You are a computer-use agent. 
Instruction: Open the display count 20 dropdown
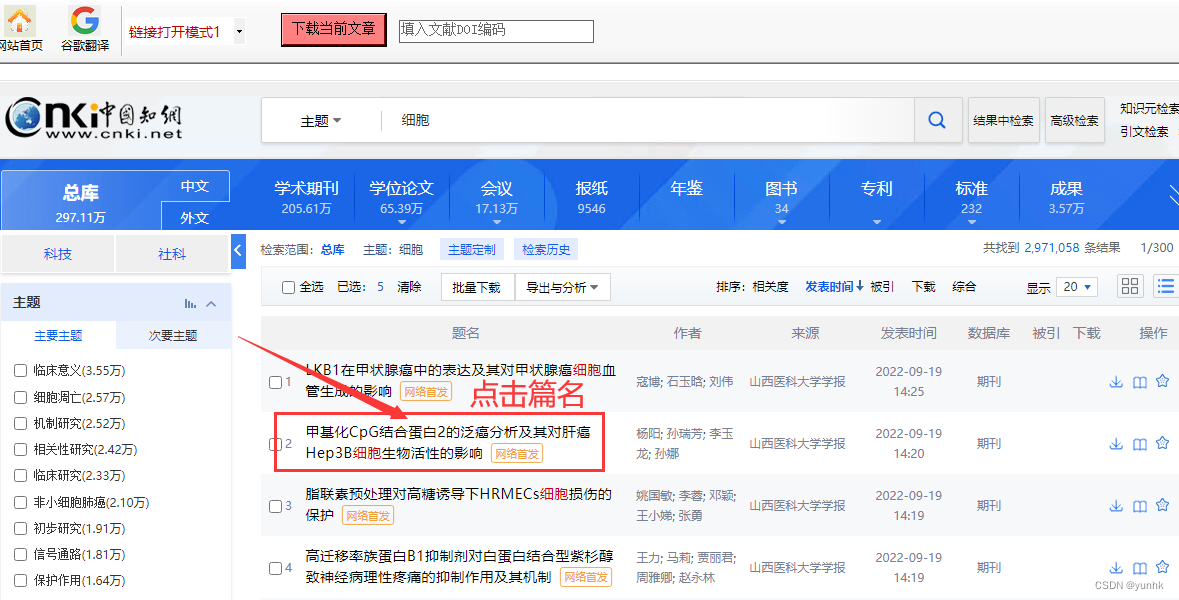[1077, 286]
